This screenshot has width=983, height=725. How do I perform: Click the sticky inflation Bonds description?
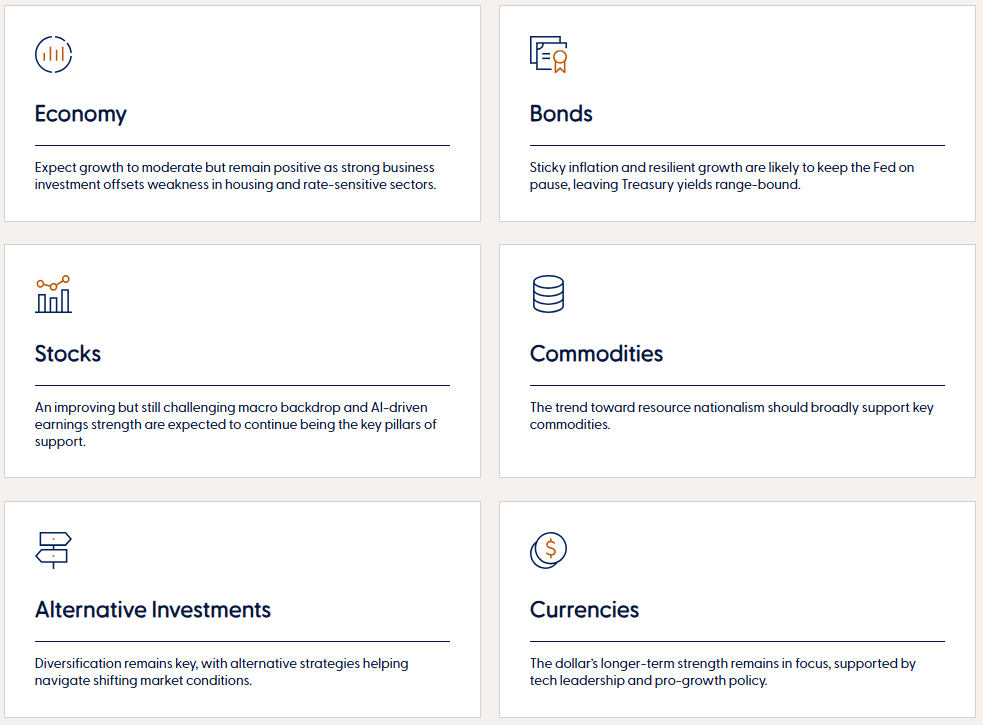click(722, 176)
